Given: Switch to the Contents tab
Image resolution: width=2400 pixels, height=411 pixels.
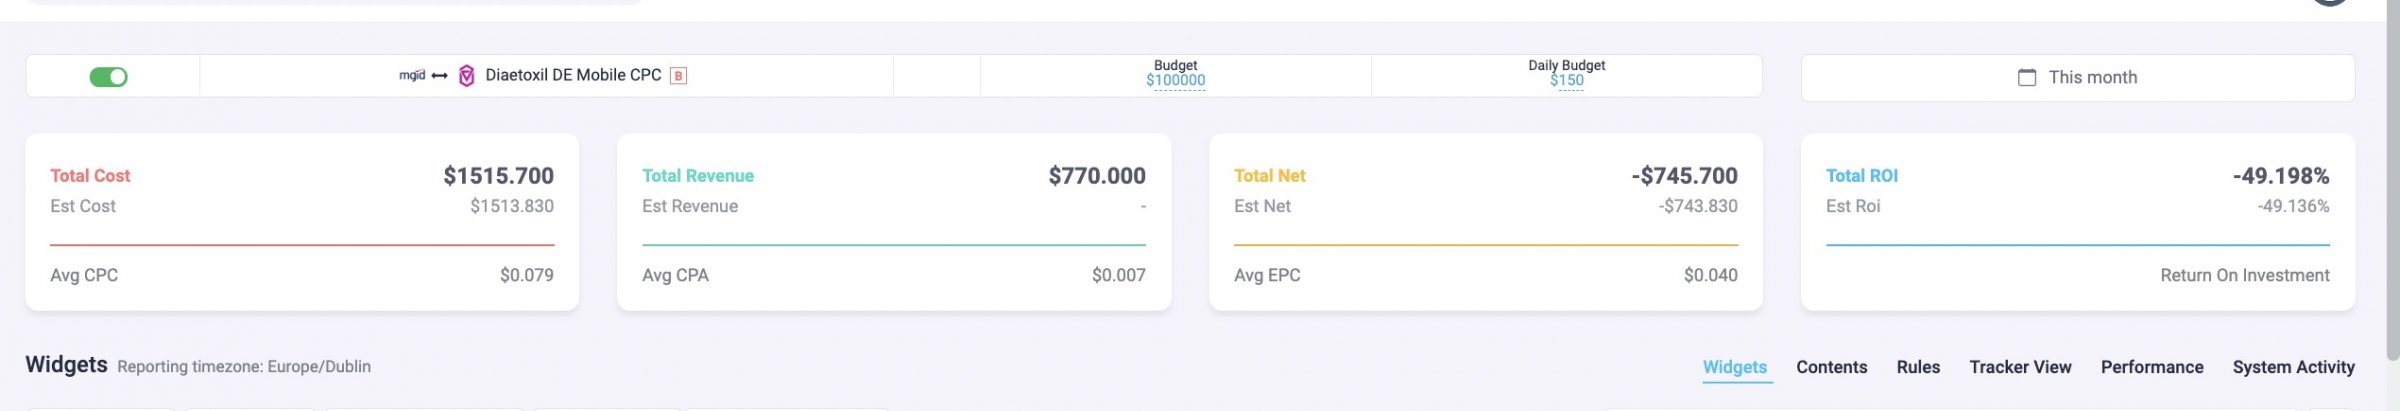Looking at the screenshot, I should pos(1831,367).
